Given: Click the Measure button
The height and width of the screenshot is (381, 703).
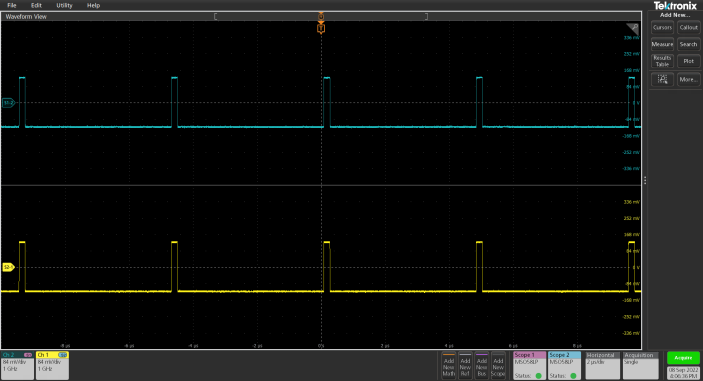Looking at the screenshot, I should [x=662, y=44].
